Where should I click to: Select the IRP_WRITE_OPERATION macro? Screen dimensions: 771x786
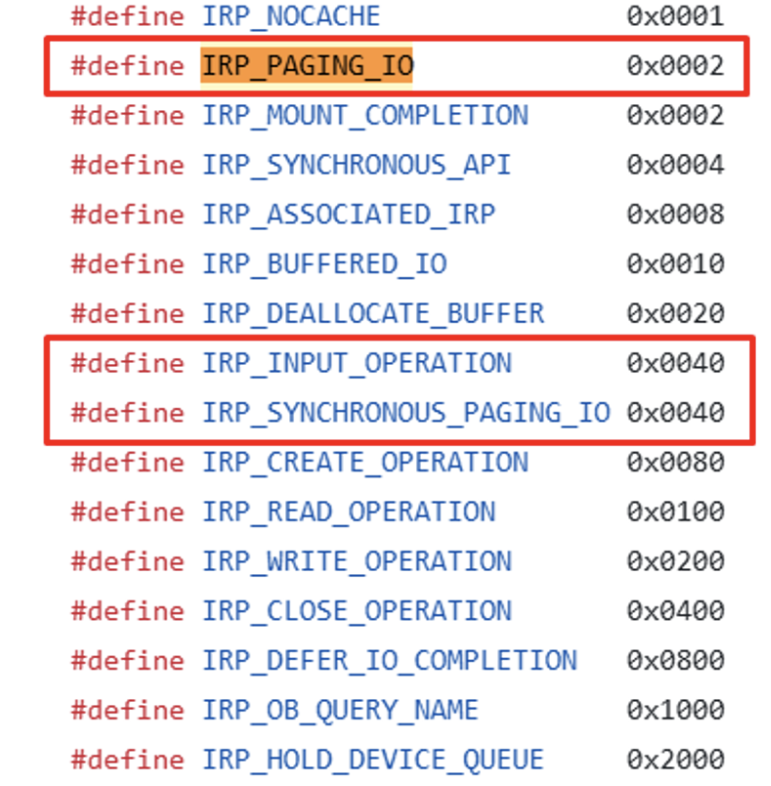tap(356, 561)
